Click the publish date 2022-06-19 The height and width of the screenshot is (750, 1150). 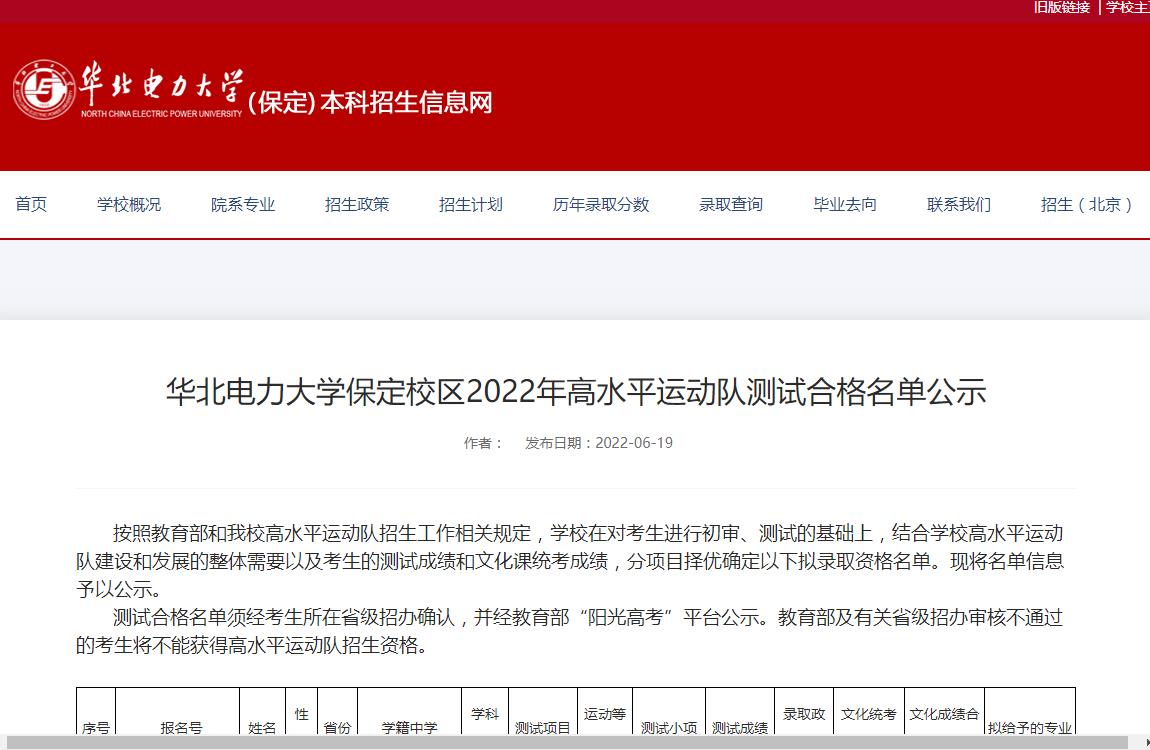pos(634,443)
